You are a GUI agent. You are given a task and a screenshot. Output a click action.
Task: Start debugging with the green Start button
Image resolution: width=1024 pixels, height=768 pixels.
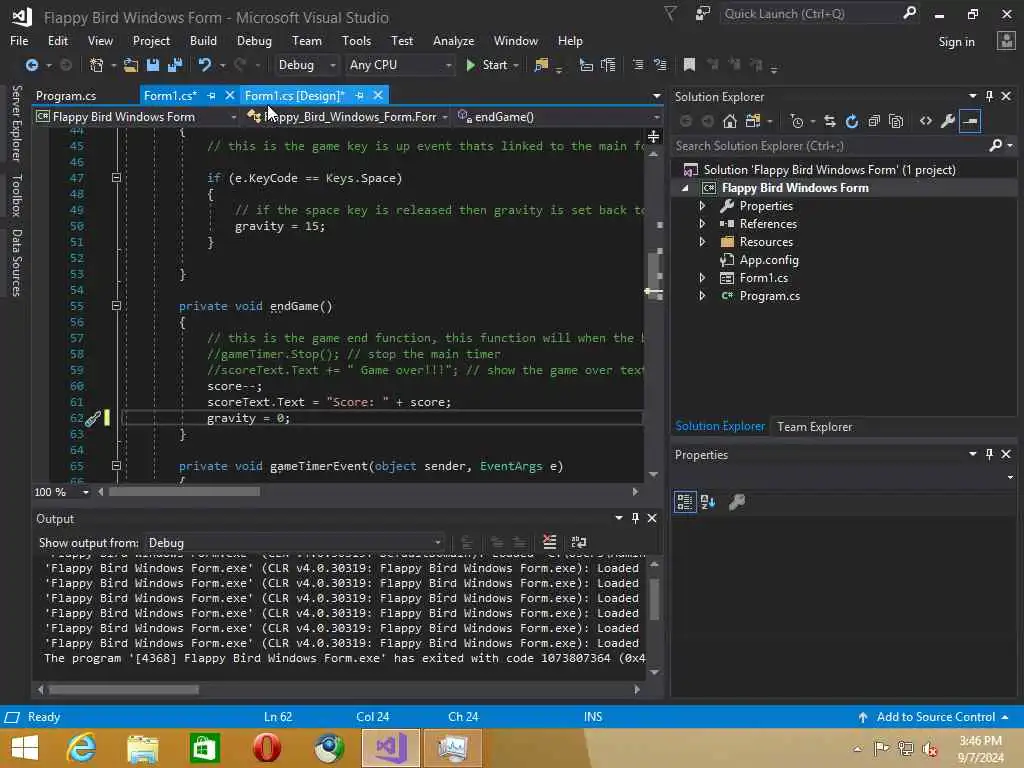488,65
